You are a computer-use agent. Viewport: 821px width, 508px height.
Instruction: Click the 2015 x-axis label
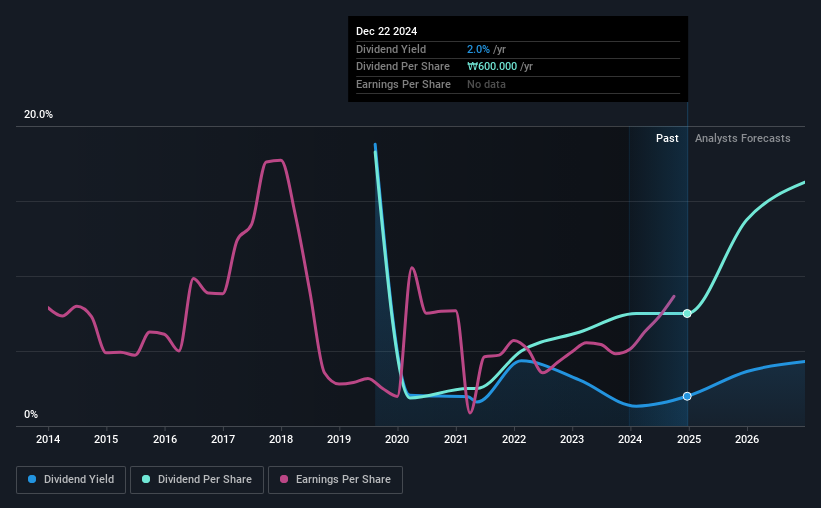coord(106,439)
